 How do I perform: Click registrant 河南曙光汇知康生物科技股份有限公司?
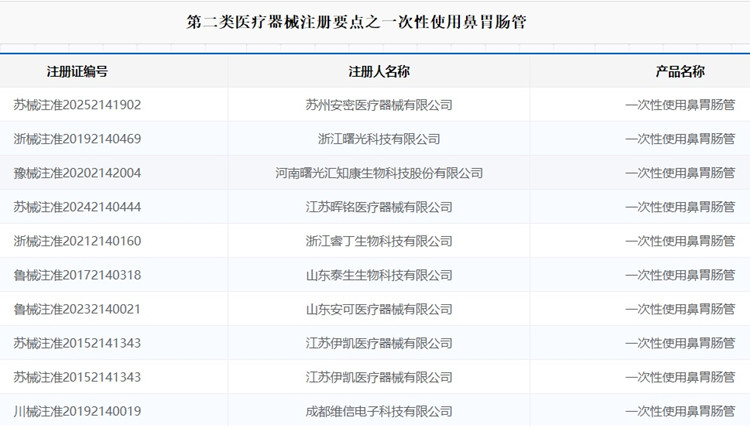point(379,173)
